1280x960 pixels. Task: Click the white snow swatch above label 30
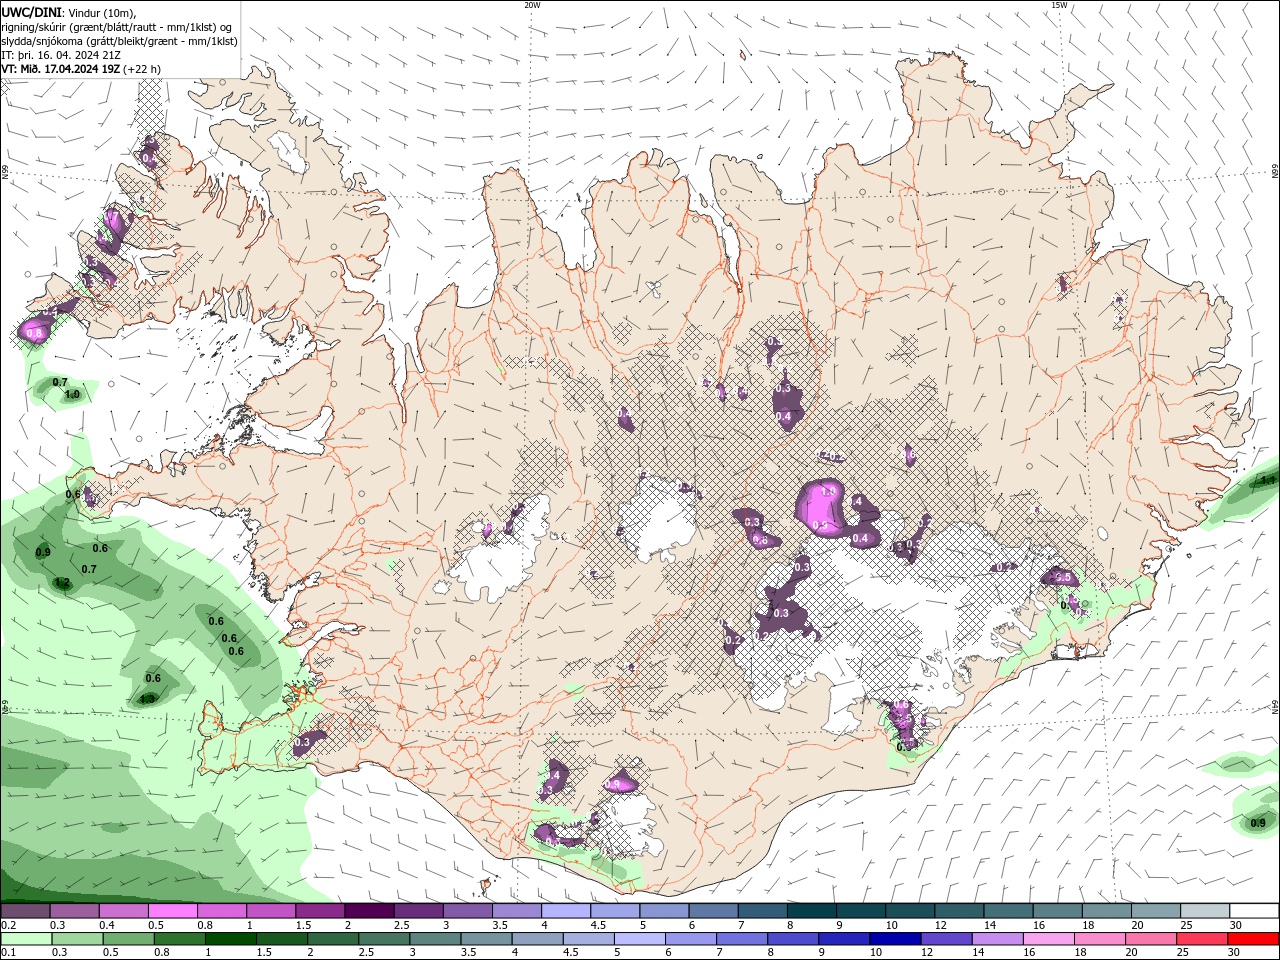[x=1254, y=911]
